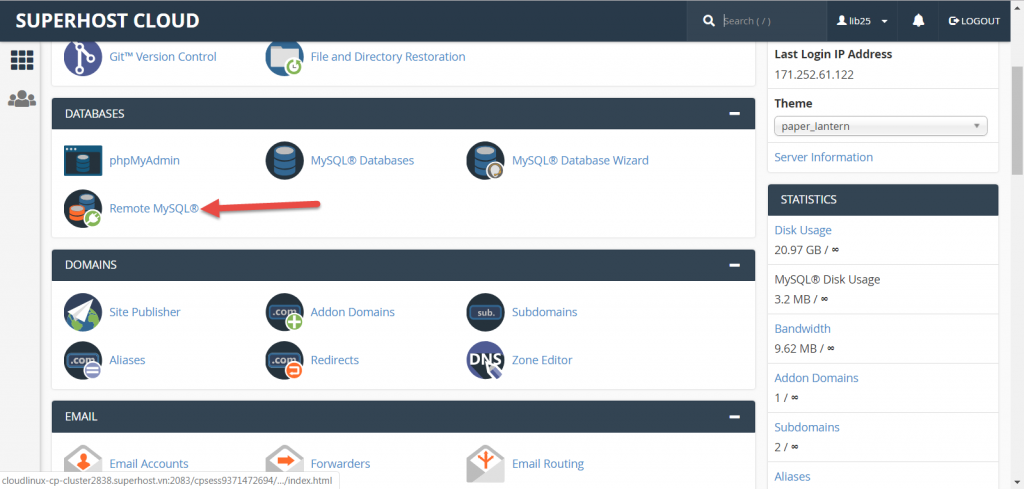Viewport: 1024px width, 489px height.
Task: Open the DNS Zone Editor icon
Action: [486, 360]
